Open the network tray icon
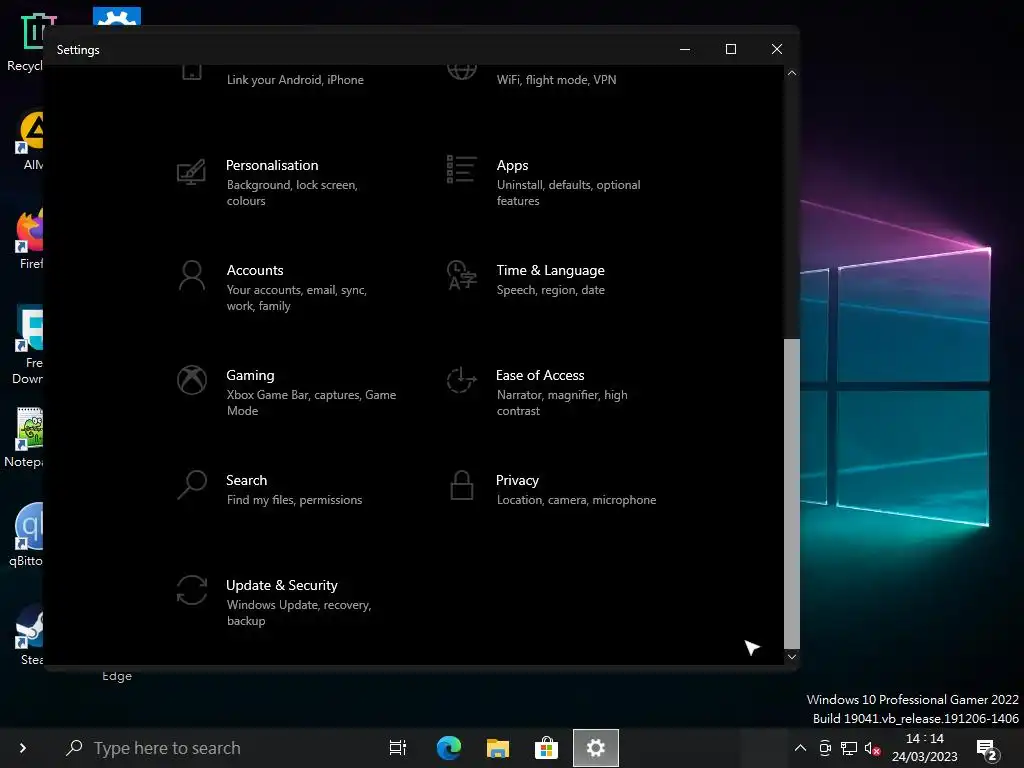The width and height of the screenshot is (1024, 768). (848, 748)
